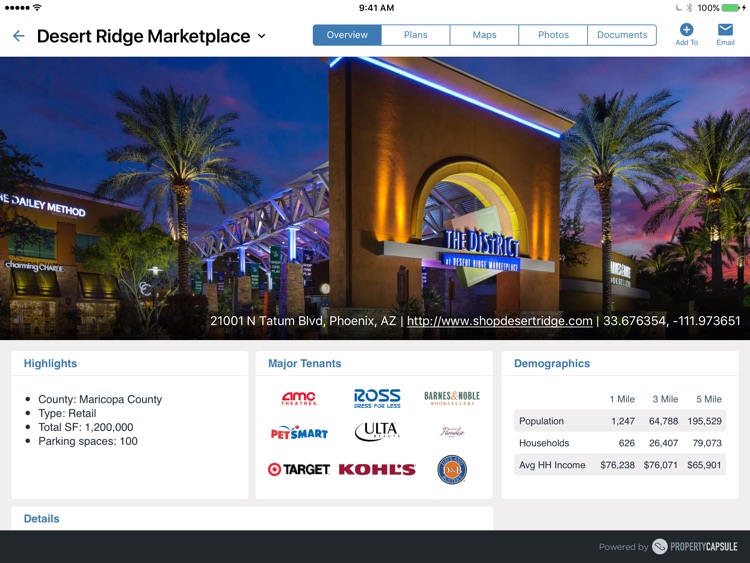Tap the Major Tenants section heading
750x563 pixels.
point(305,364)
